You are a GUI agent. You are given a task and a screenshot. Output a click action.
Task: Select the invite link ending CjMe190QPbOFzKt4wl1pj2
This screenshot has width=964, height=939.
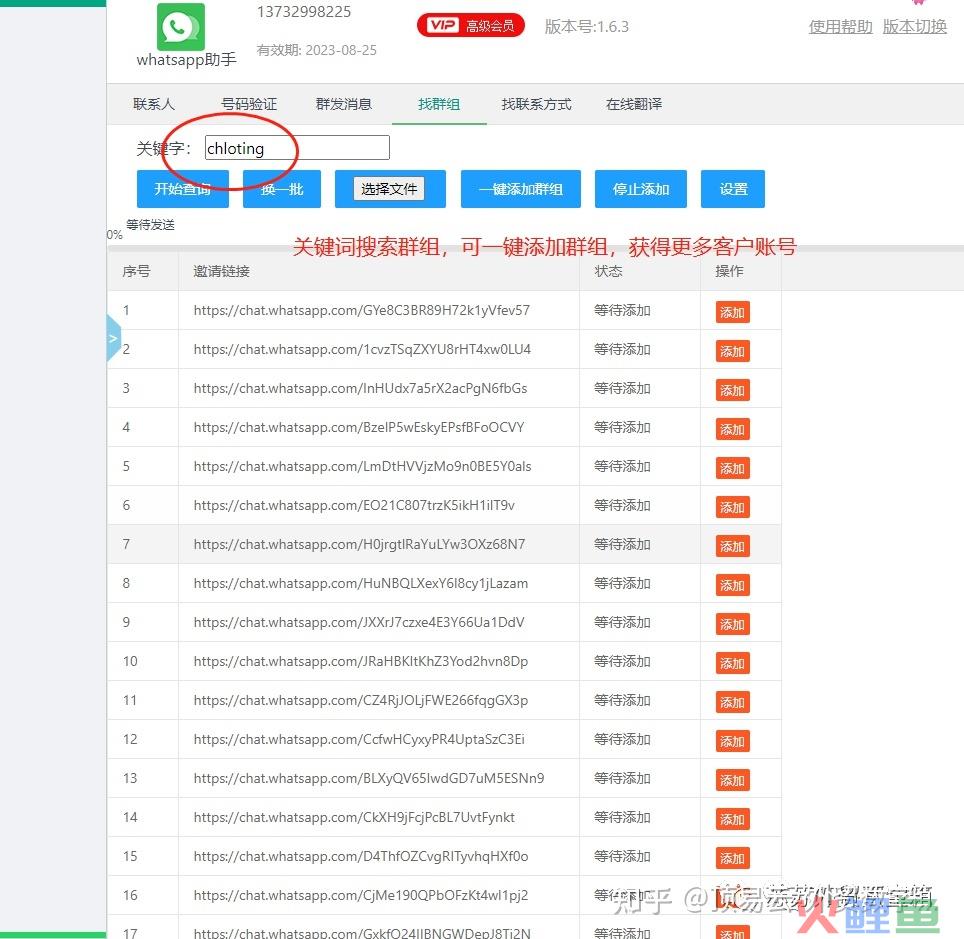tap(361, 895)
